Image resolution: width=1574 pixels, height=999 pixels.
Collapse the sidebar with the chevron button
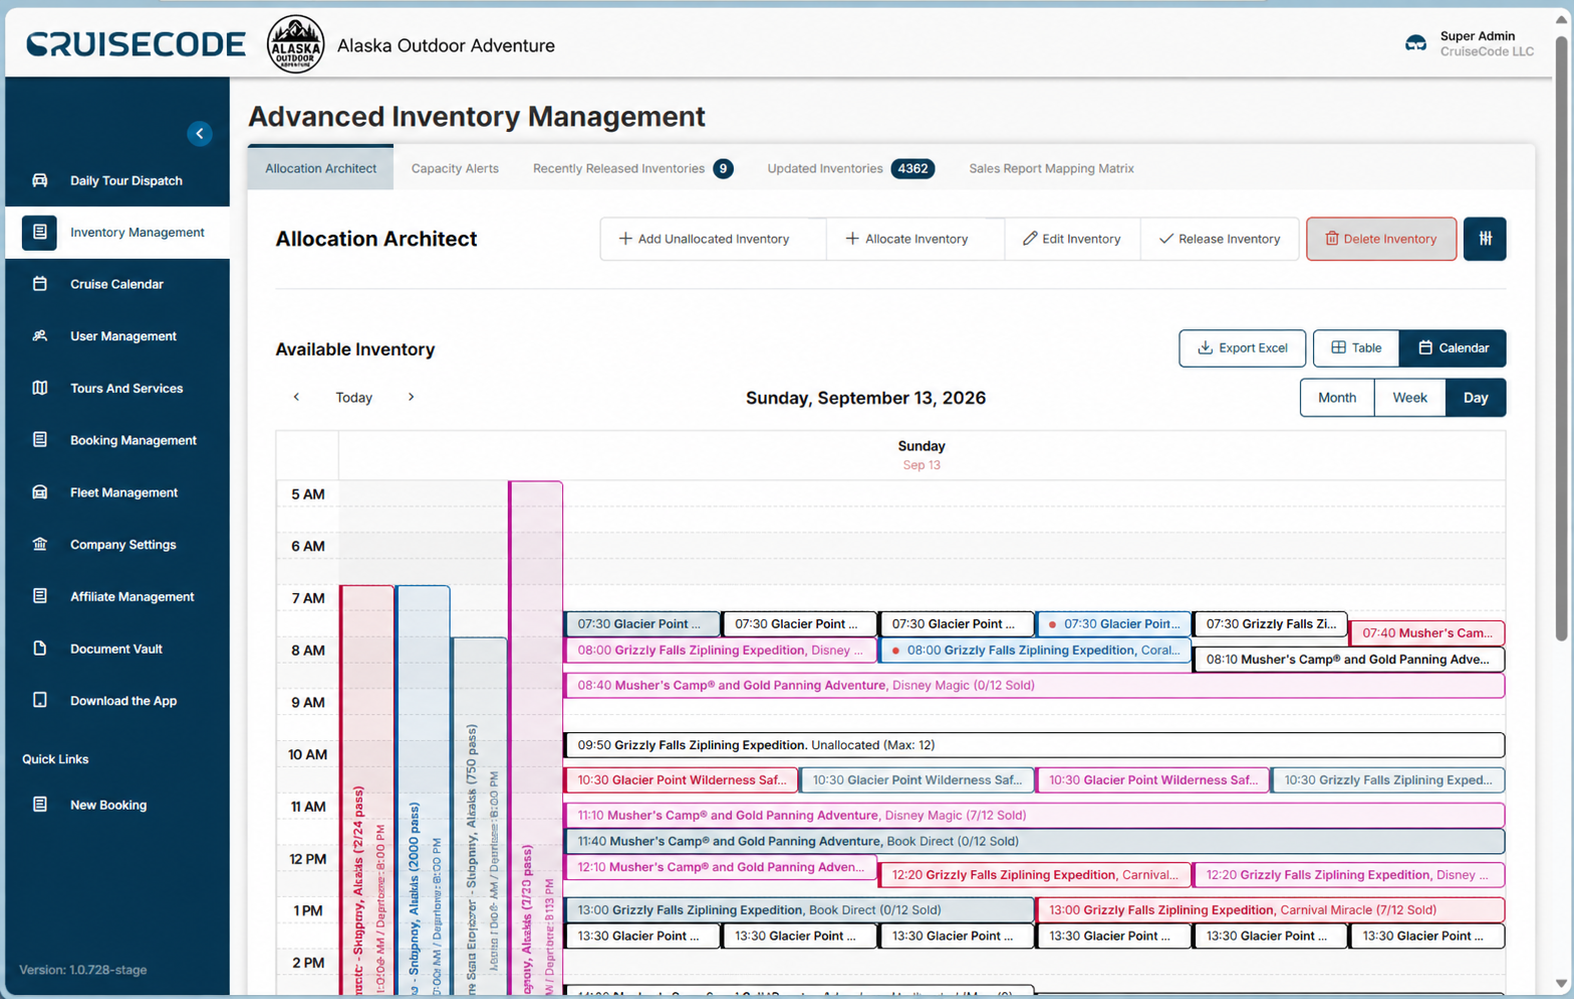(x=200, y=133)
